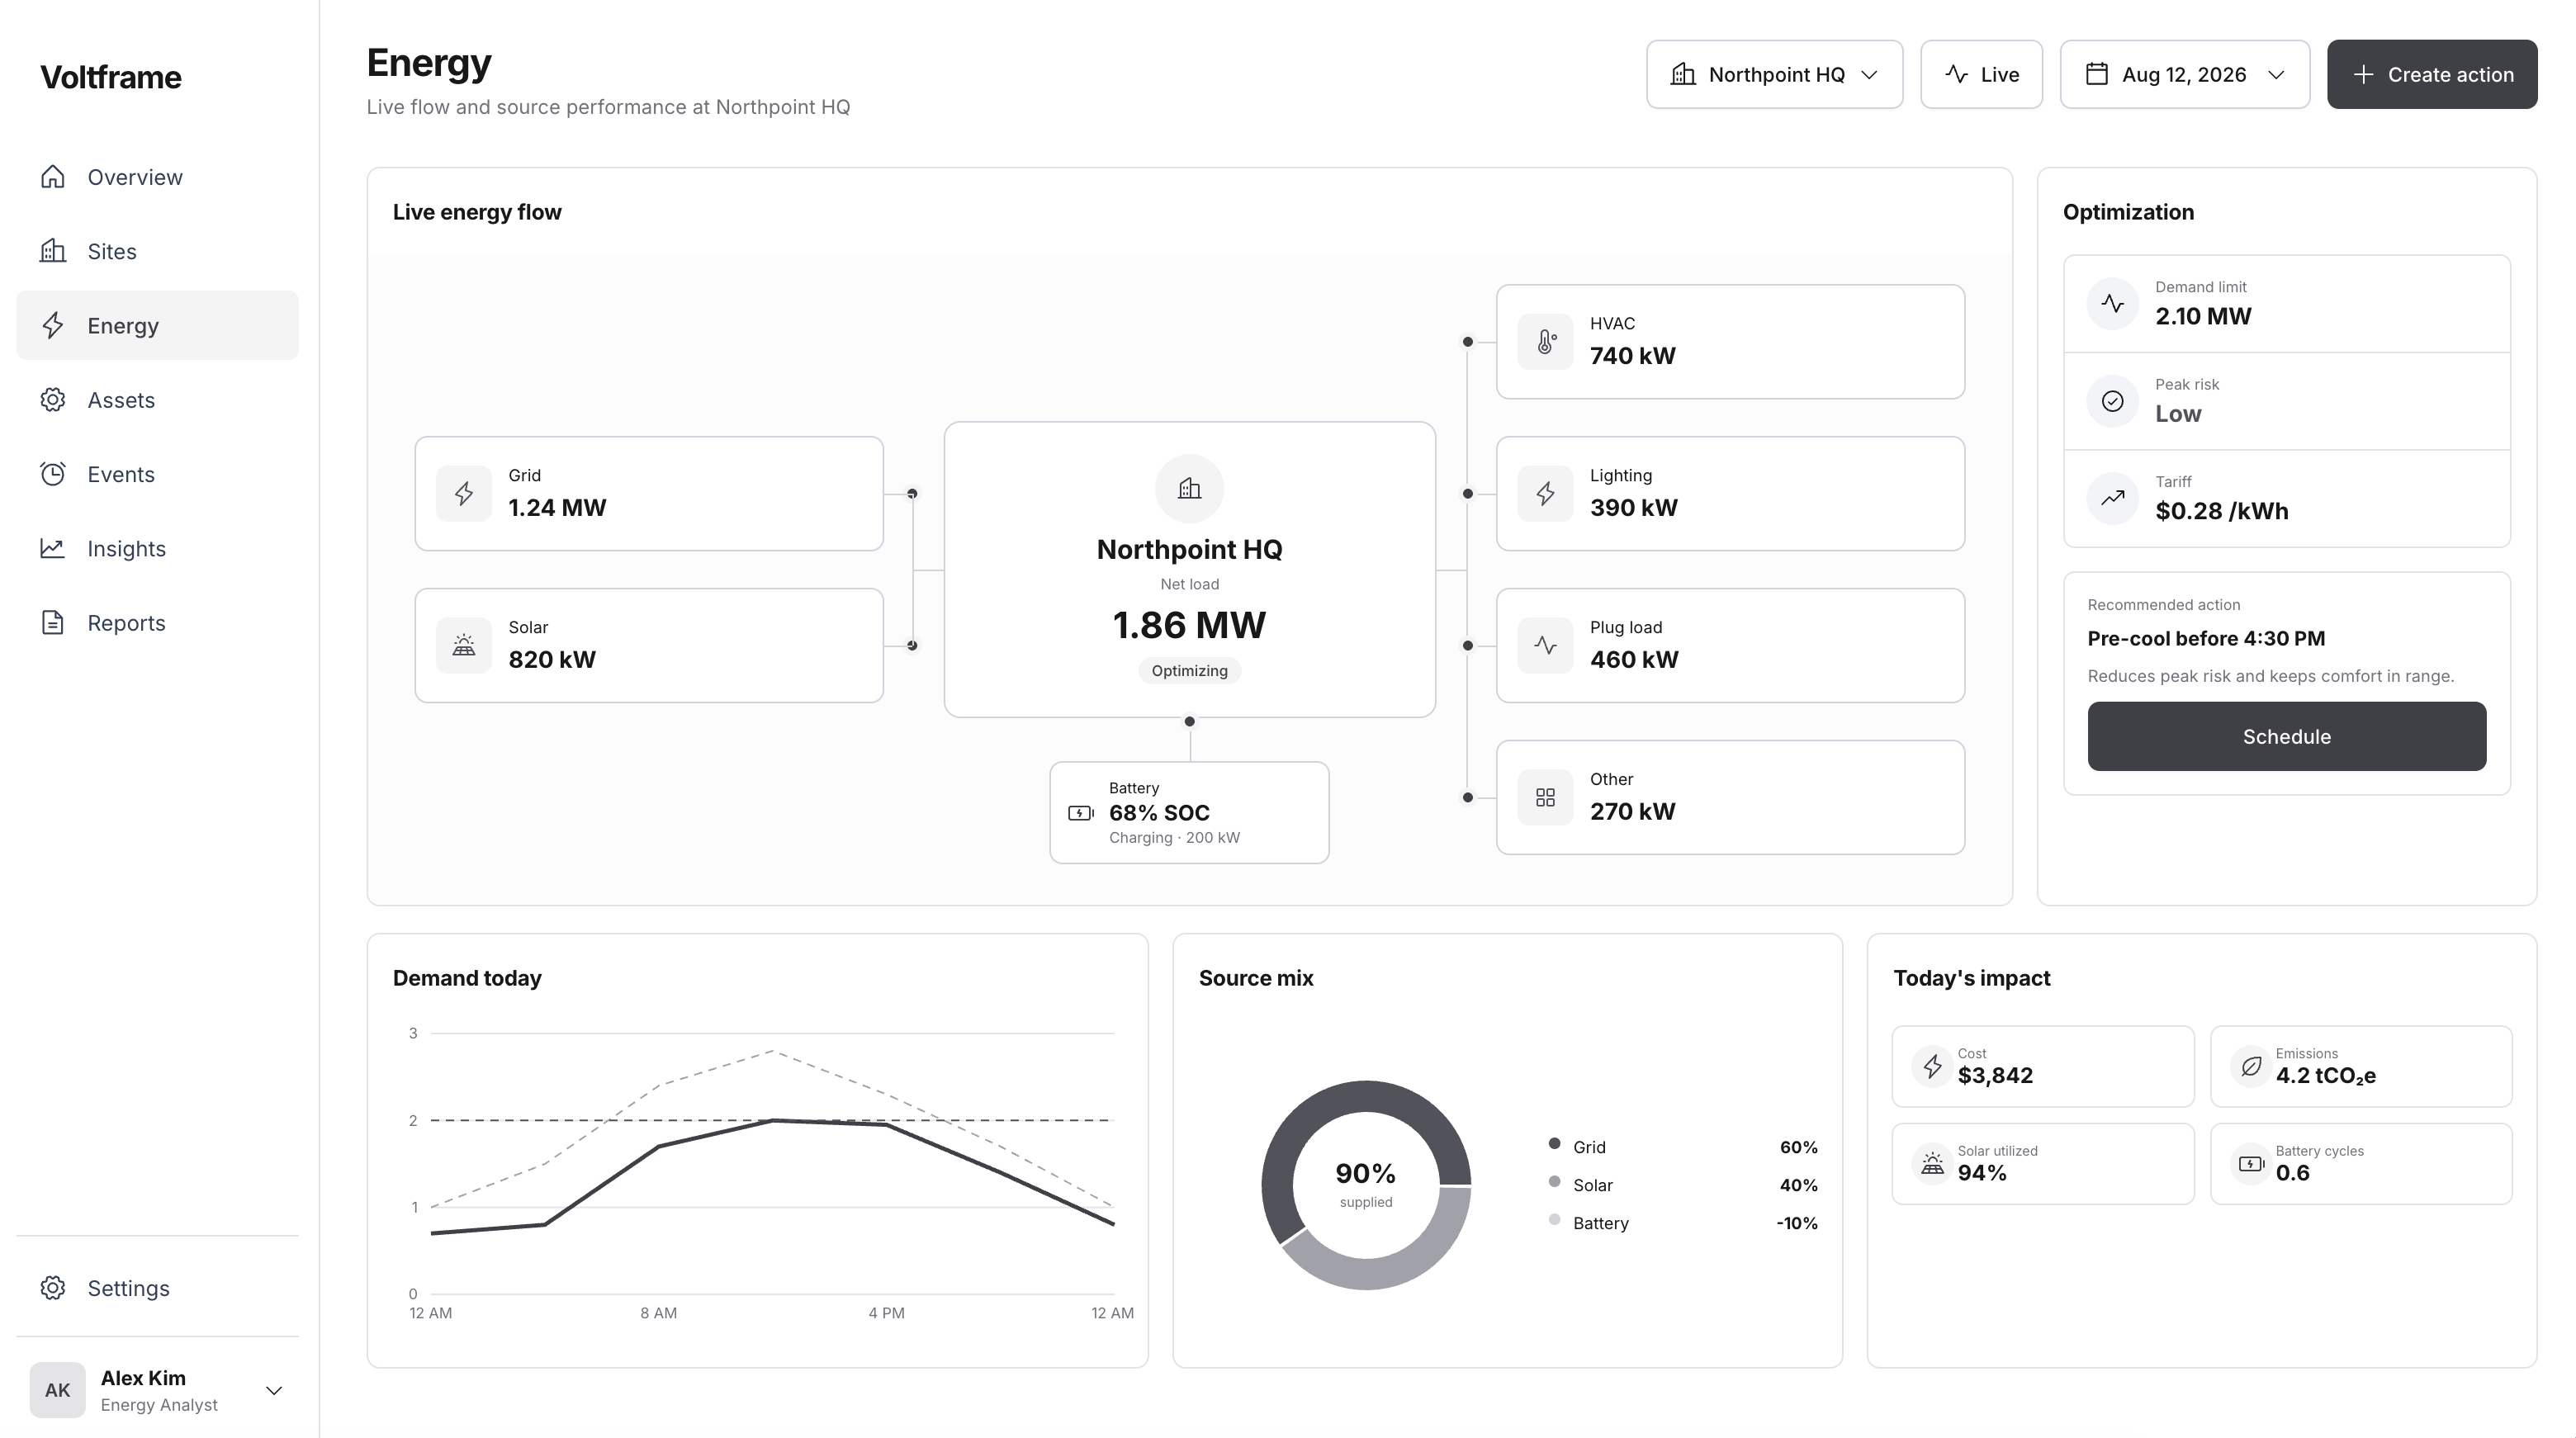This screenshot has height=1438, width=2576.
Task: Click the Plug load pulse icon
Action: coord(1545,646)
